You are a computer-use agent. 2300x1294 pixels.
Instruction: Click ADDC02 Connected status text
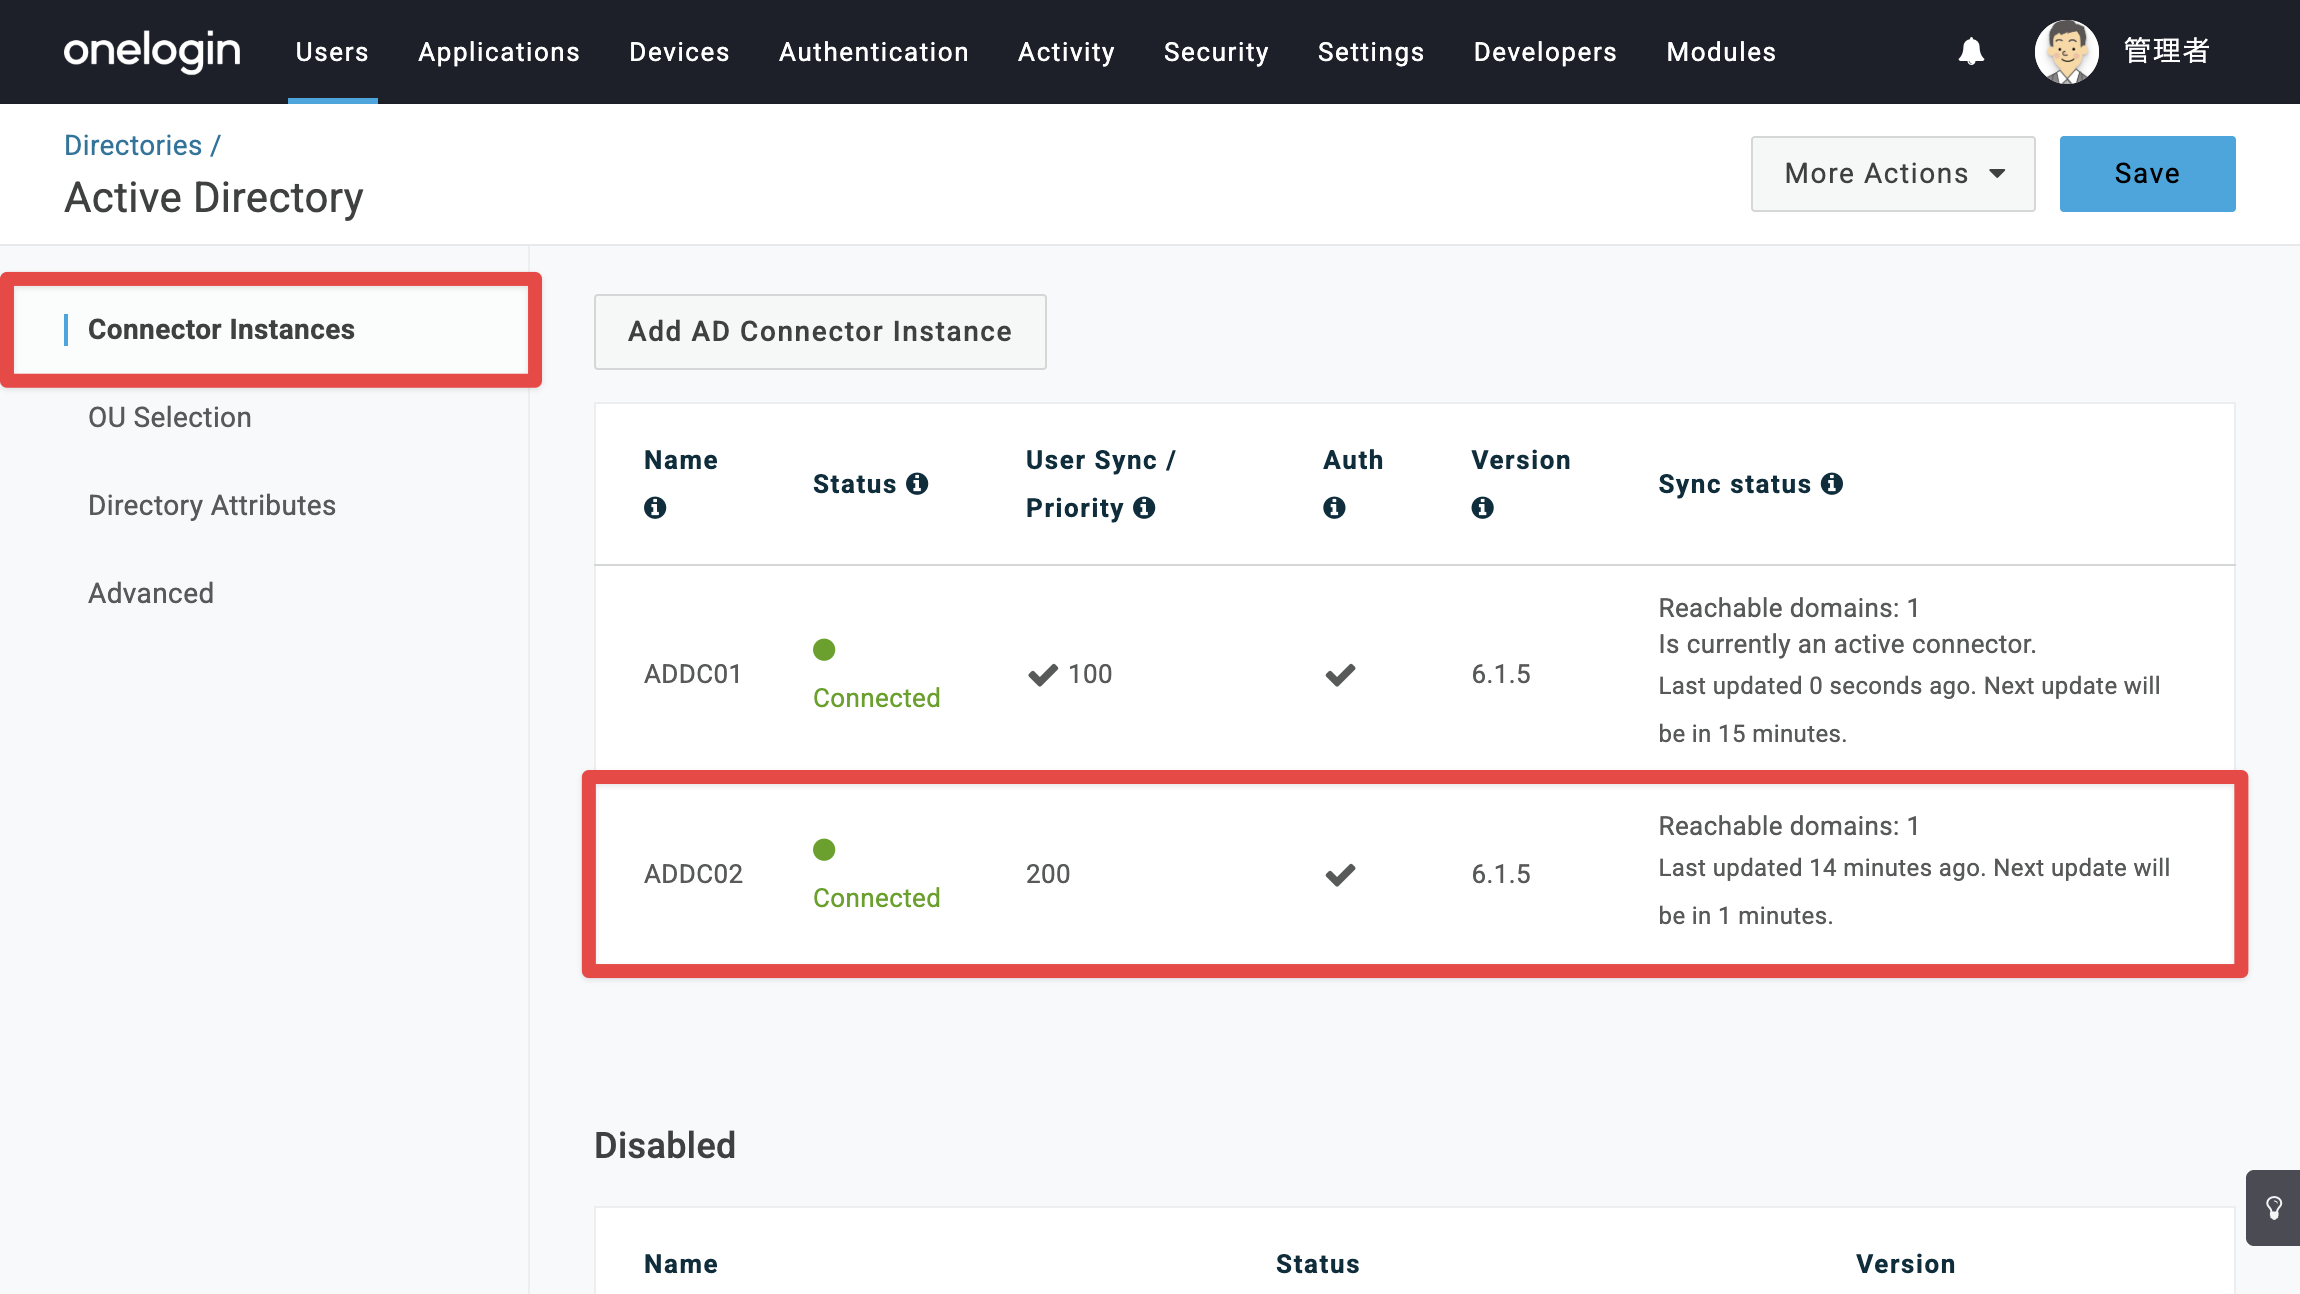(x=876, y=898)
